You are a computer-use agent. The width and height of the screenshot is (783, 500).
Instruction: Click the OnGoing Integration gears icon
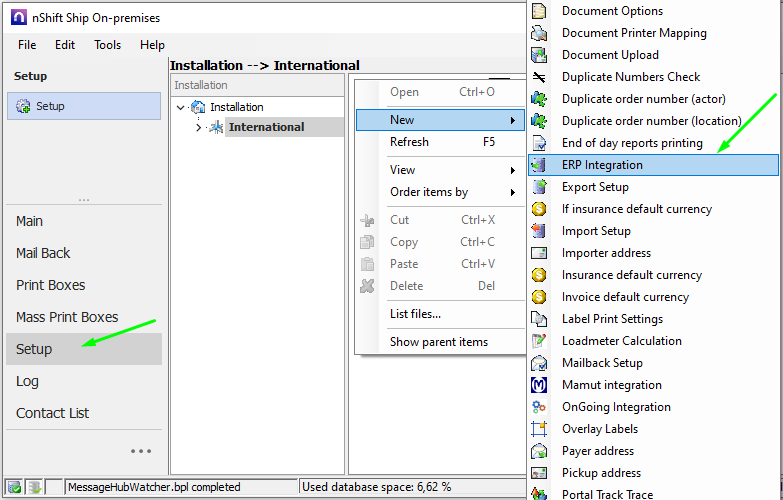coord(539,407)
